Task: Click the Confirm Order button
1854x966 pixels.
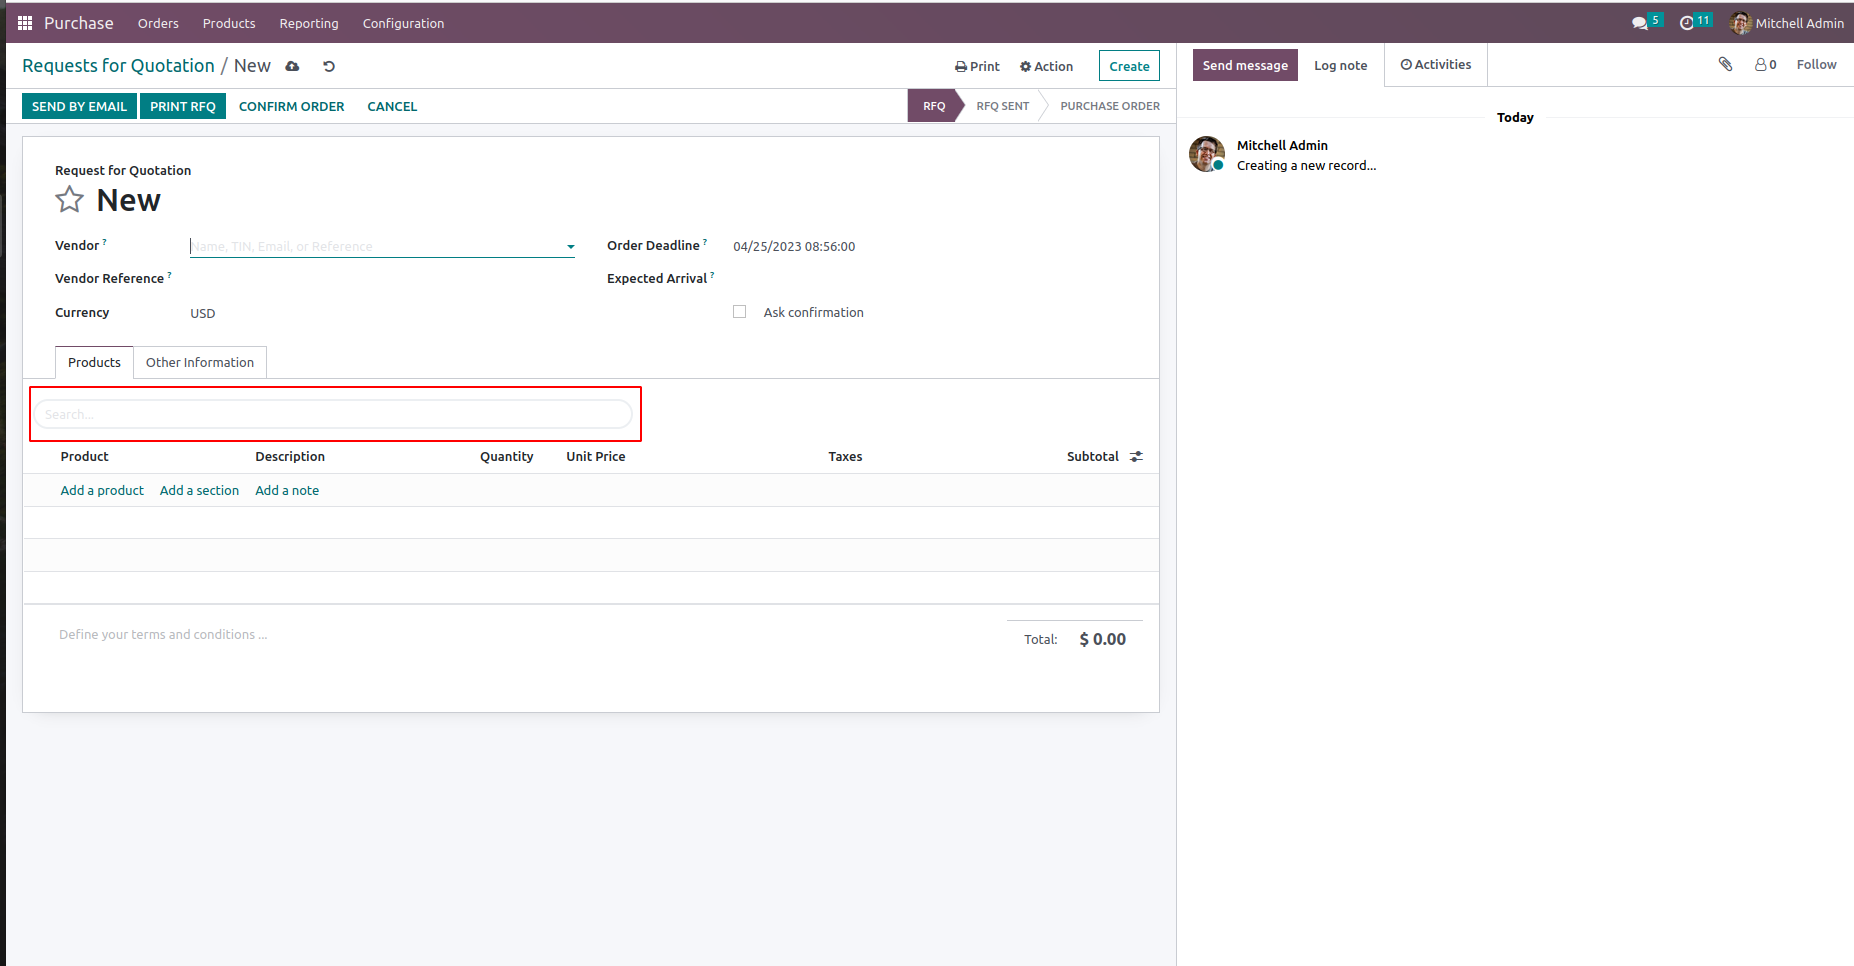Action: [x=291, y=106]
